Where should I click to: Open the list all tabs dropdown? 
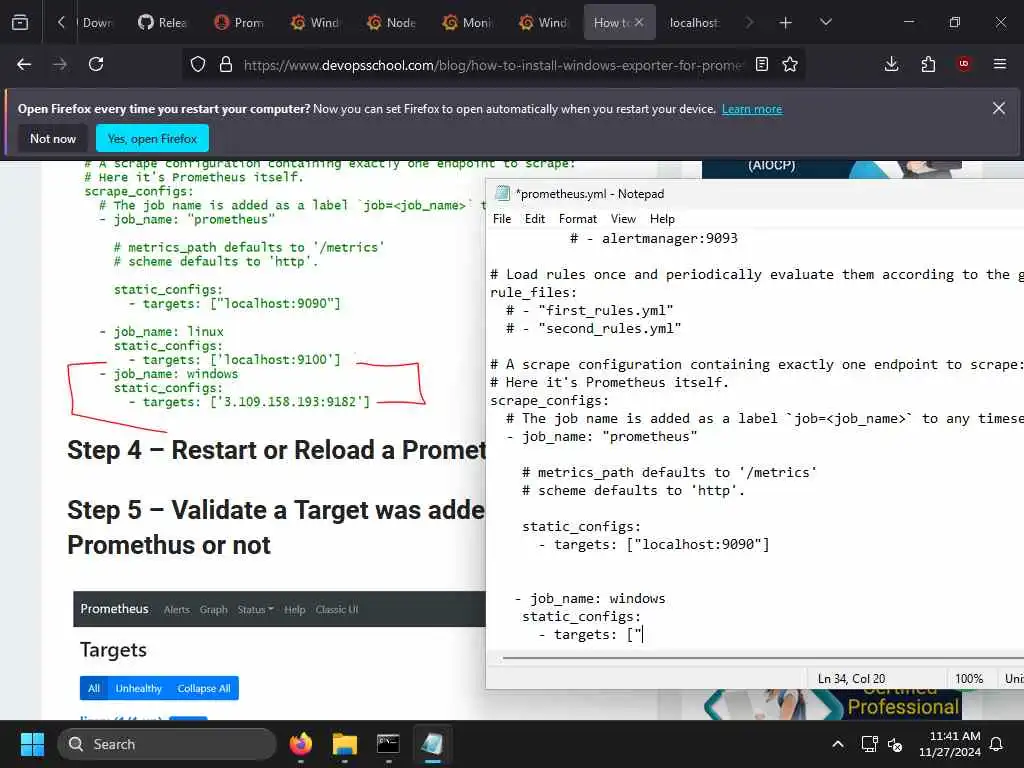[x=825, y=23]
